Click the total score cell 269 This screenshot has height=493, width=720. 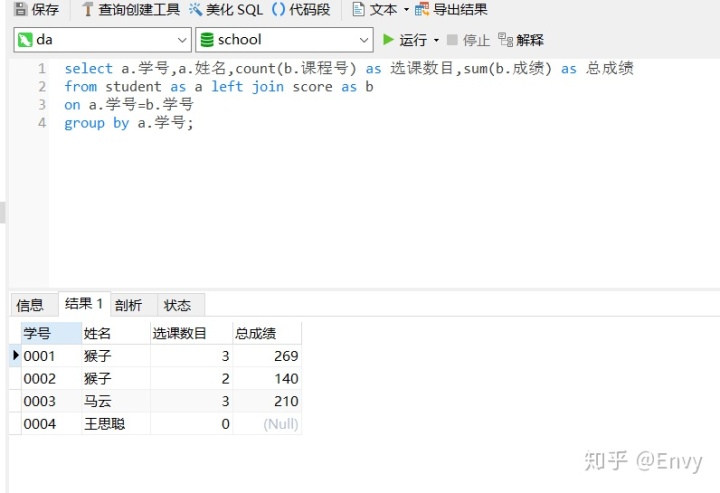click(x=267, y=356)
